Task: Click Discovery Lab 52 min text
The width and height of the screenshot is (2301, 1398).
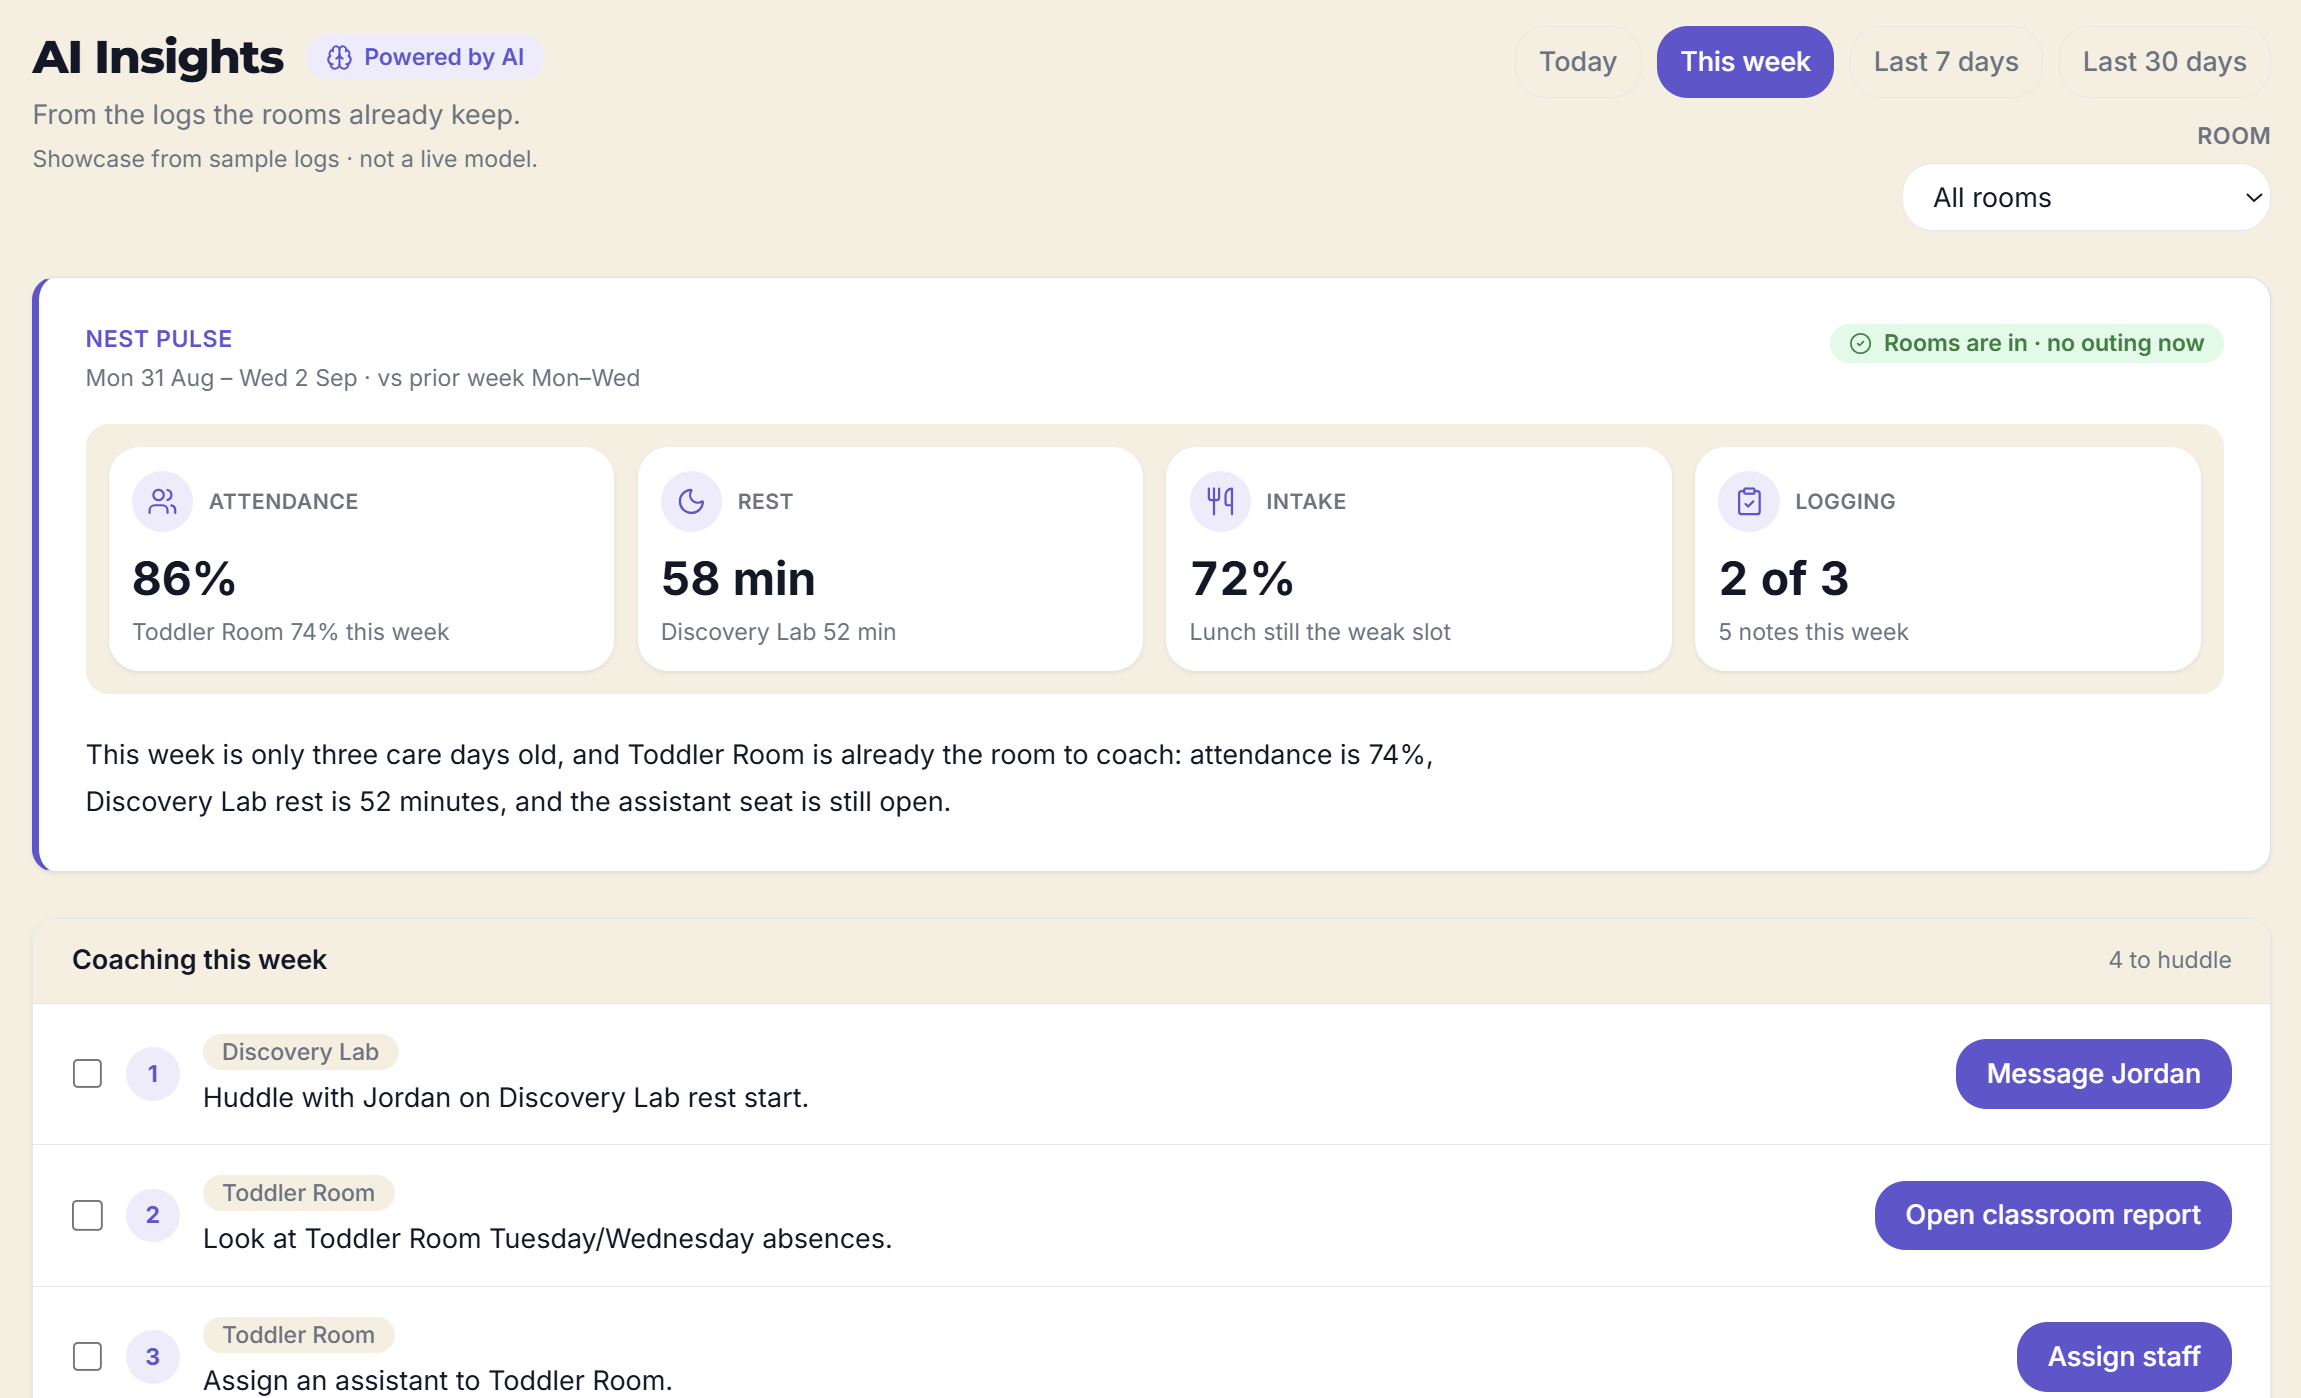Action: click(779, 632)
